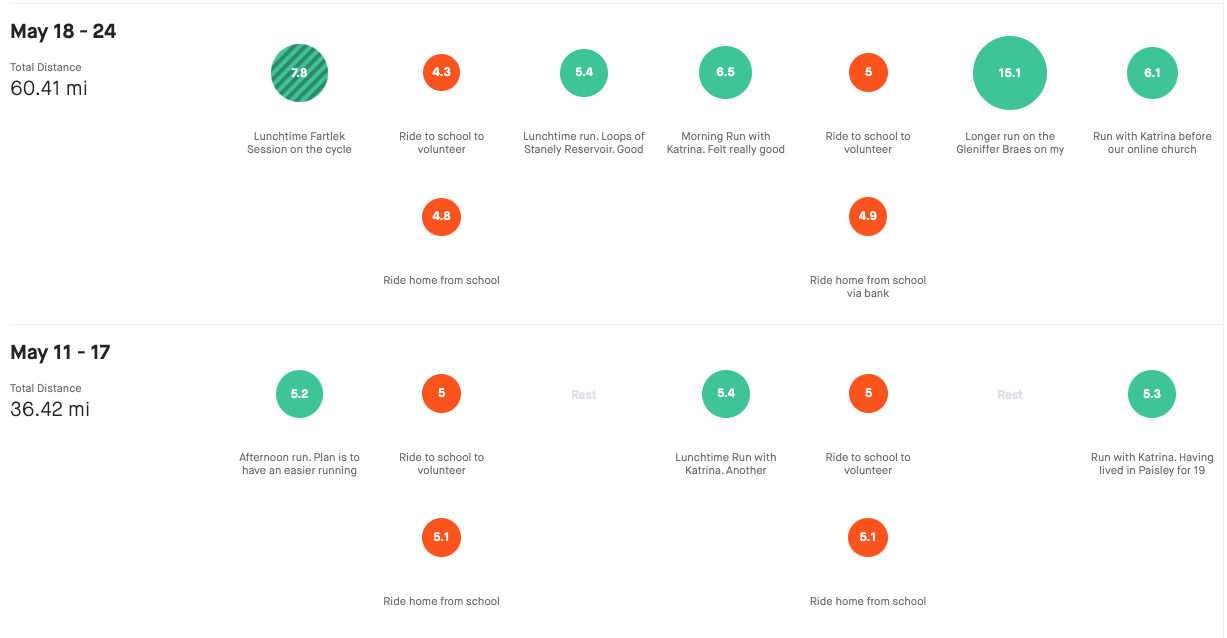Click the orange 4.8 ride home bubble
The height and width of the screenshot is (638, 1227).
click(442, 216)
